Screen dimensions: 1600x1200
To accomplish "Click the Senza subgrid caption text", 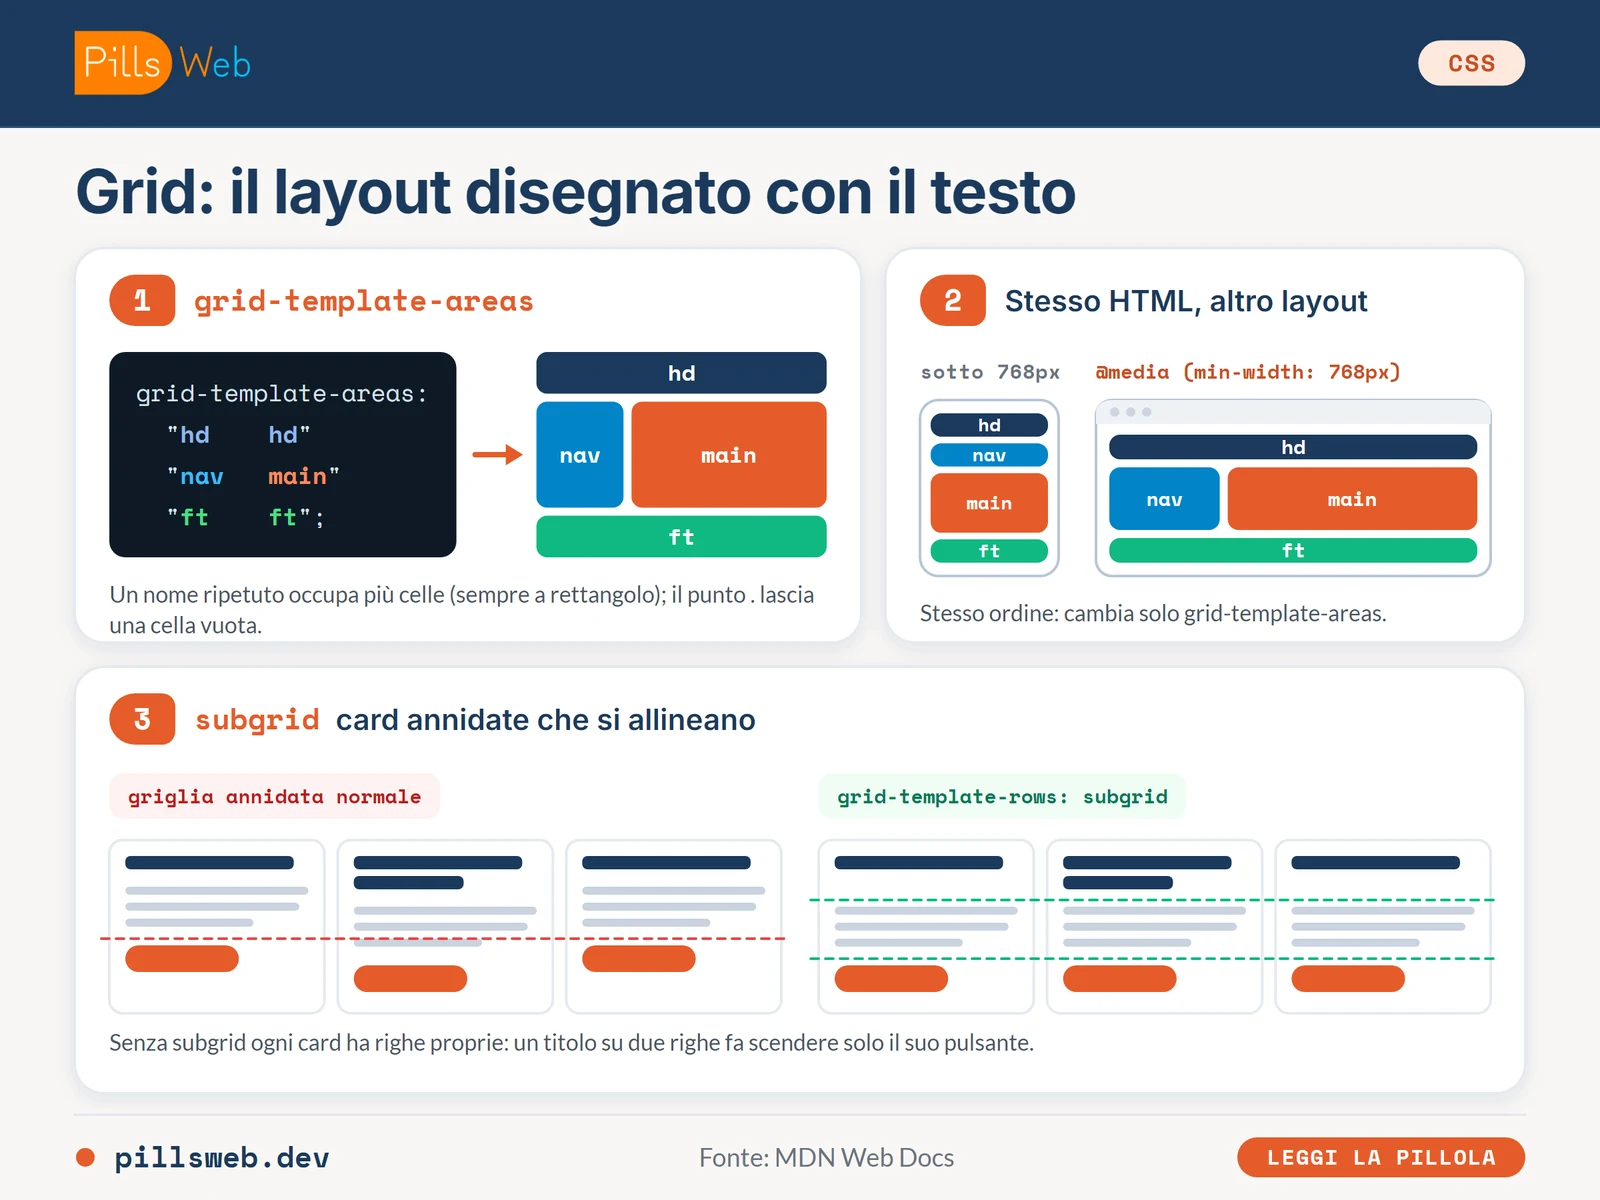I will (x=571, y=1042).
